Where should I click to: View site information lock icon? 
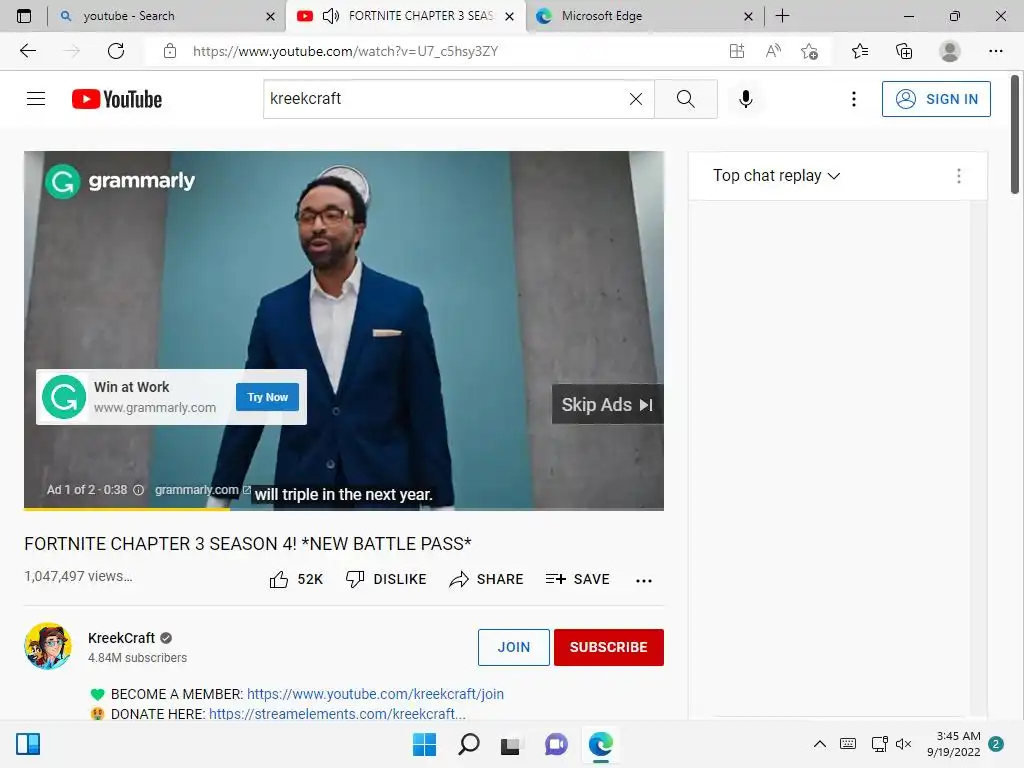click(170, 51)
